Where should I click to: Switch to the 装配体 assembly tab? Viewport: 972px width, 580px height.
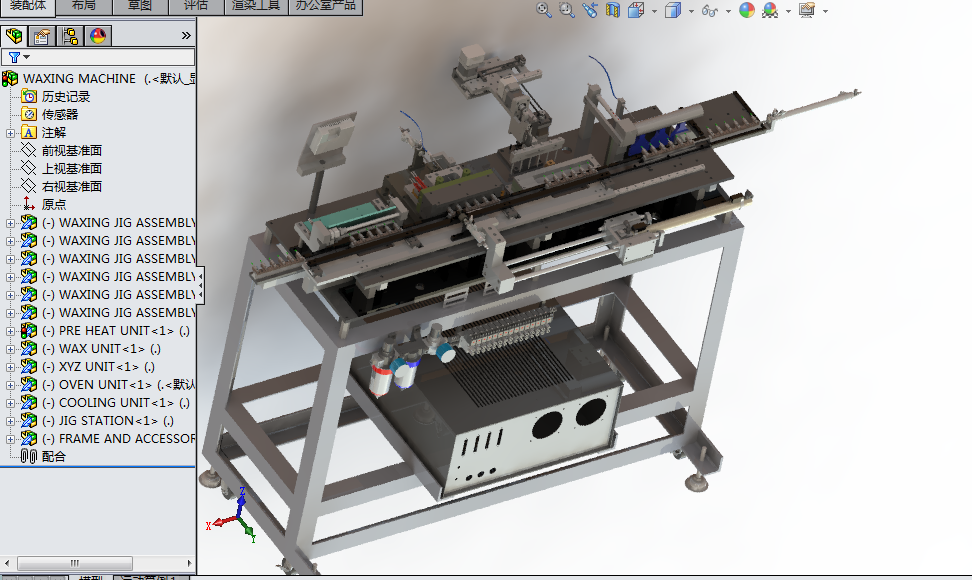pyautogui.click(x=27, y=6)
